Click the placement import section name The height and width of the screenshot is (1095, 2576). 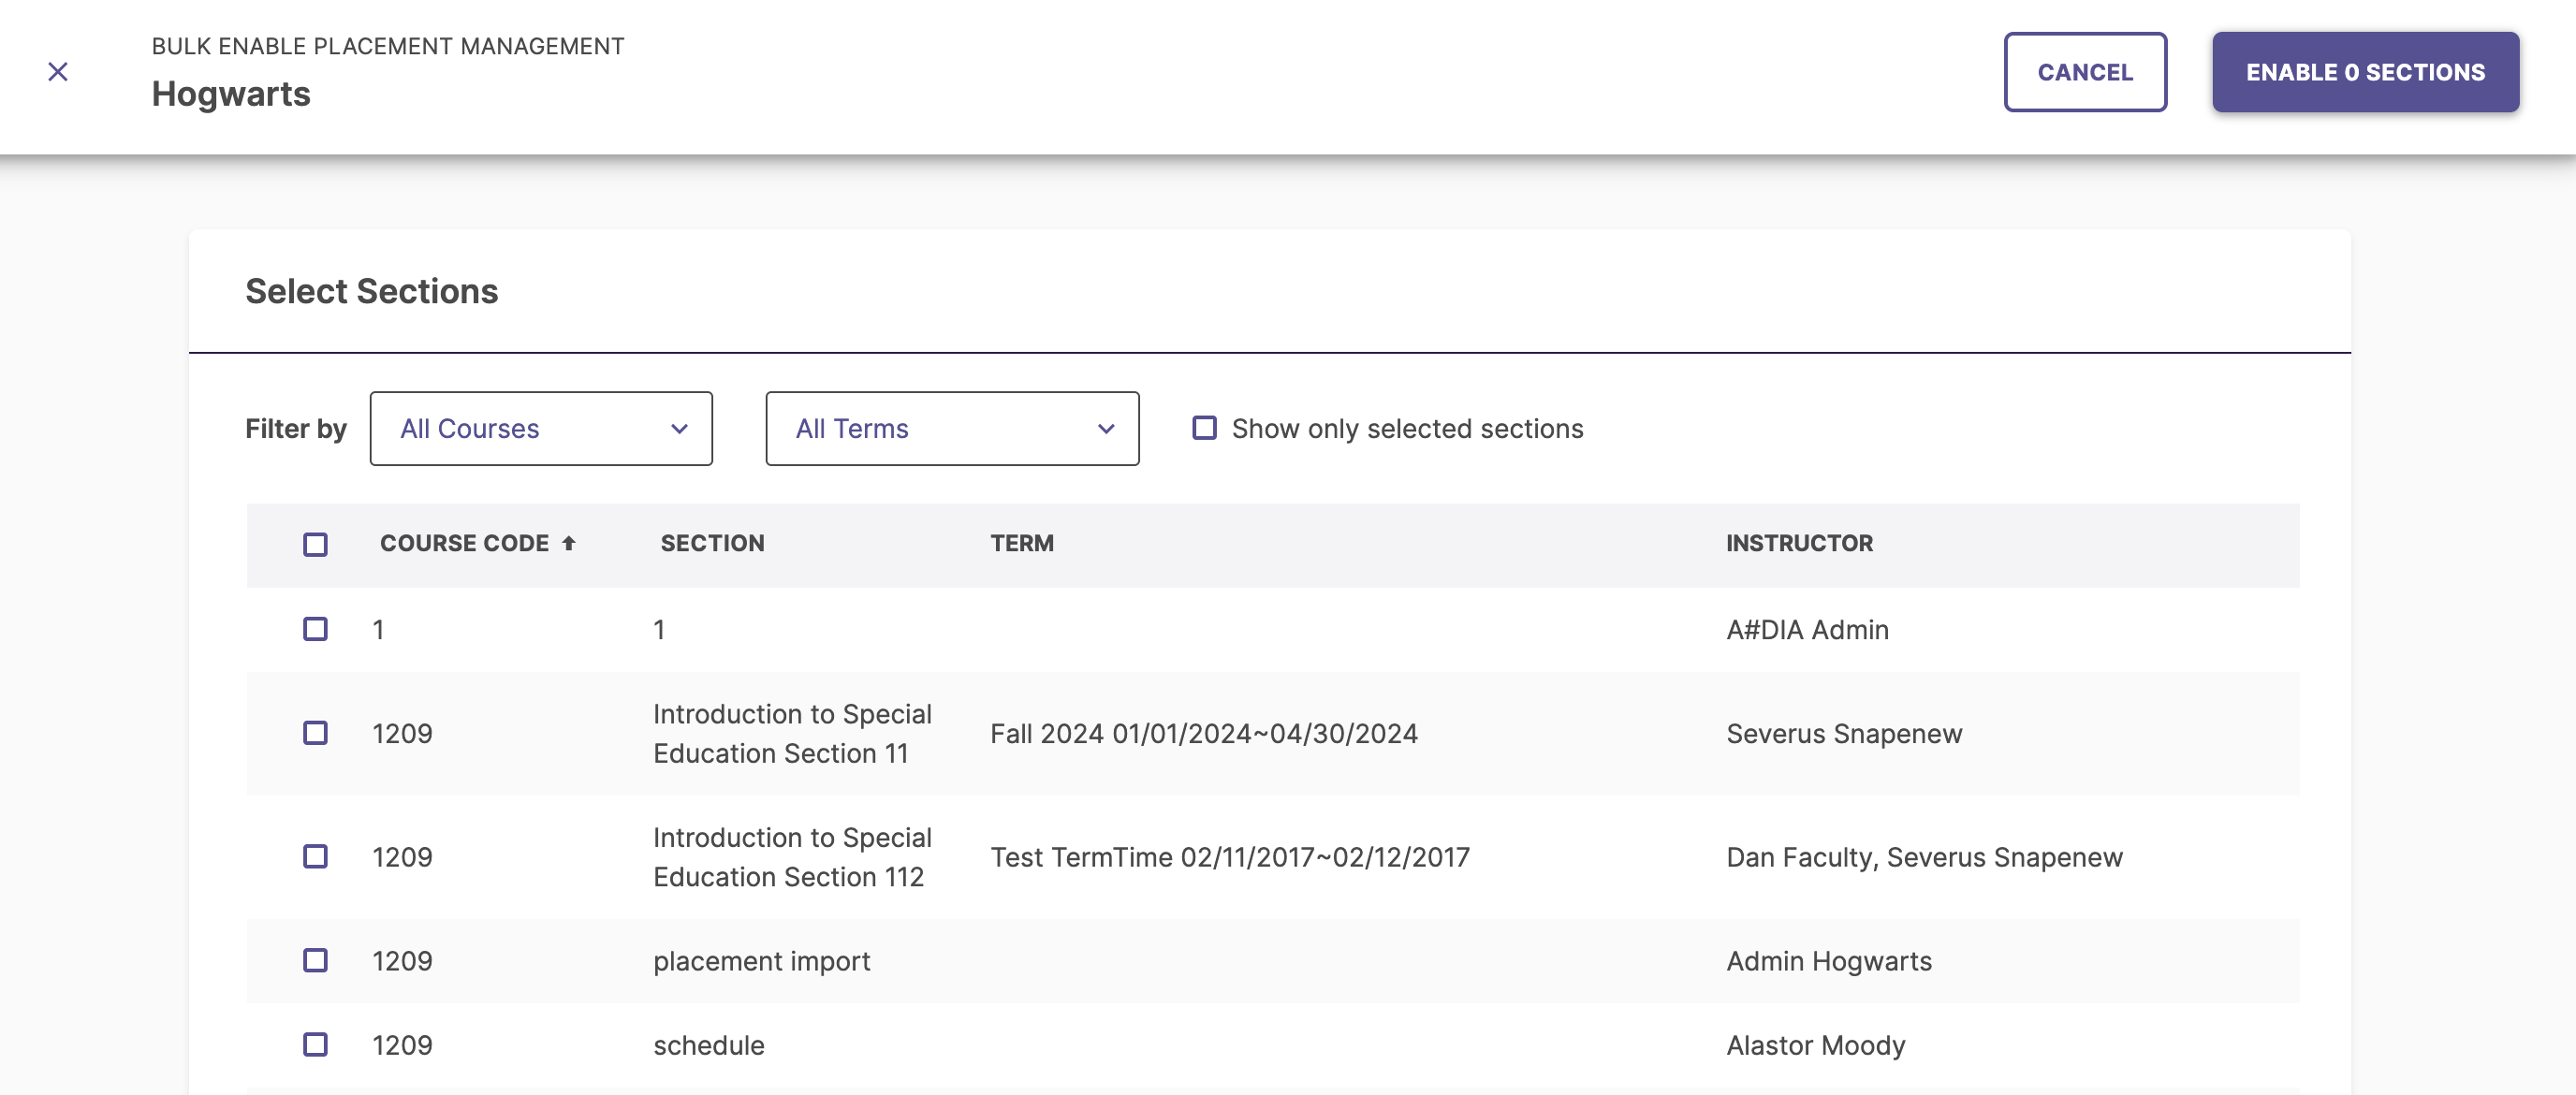click(x=761, y=962)
